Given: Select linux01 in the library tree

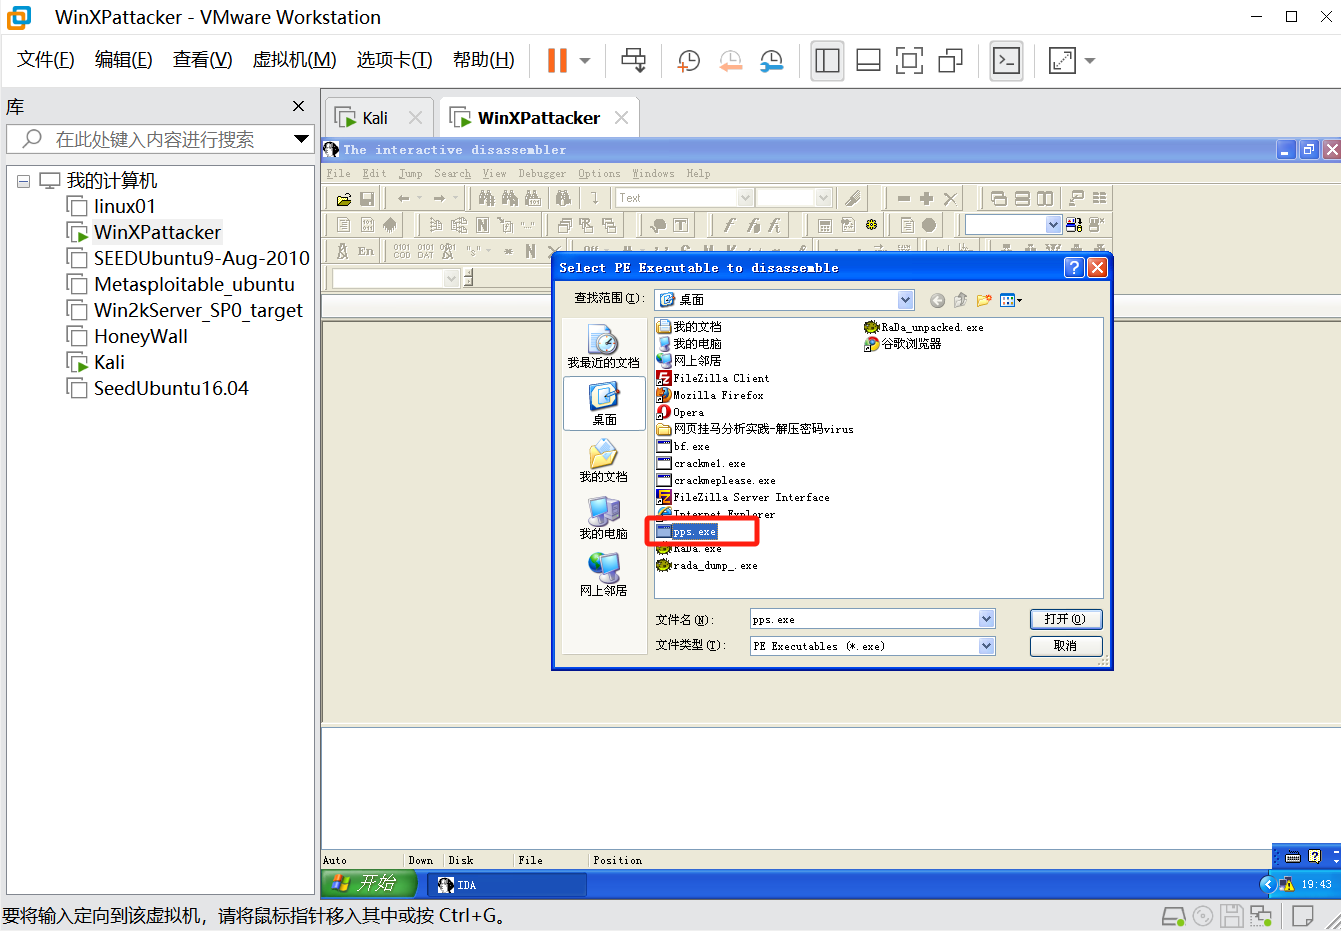Looking at the screenshot, I should point(124,206).
